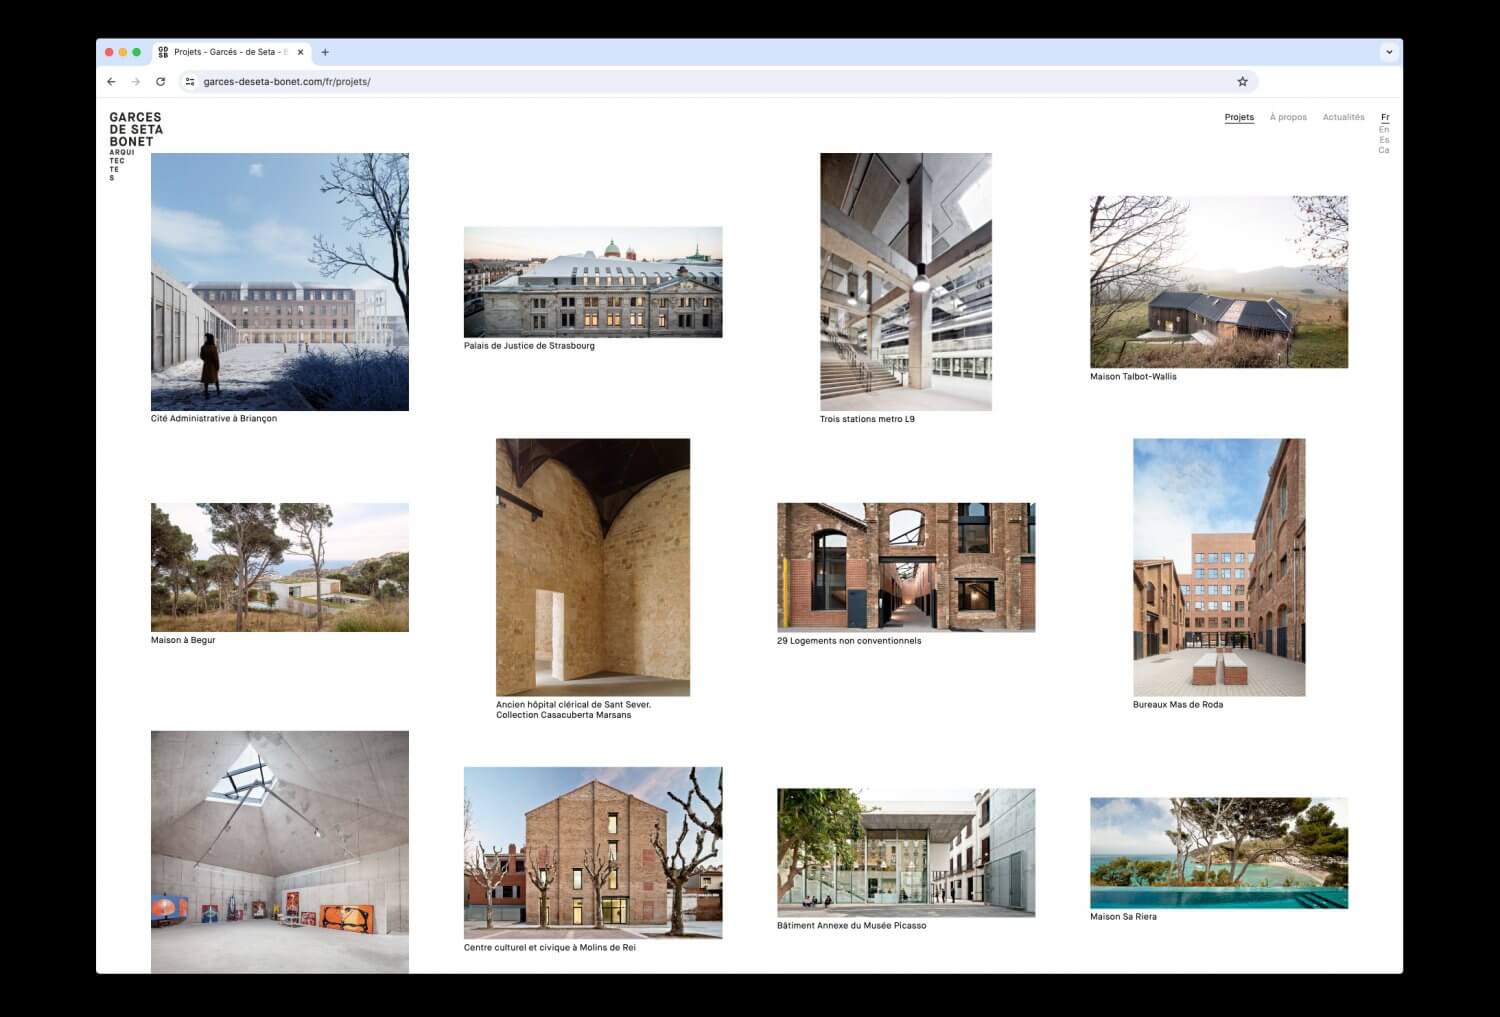
Task: Click caption 'Centre culturel et civique à Molins de Rei'
Action: point(550,948)
